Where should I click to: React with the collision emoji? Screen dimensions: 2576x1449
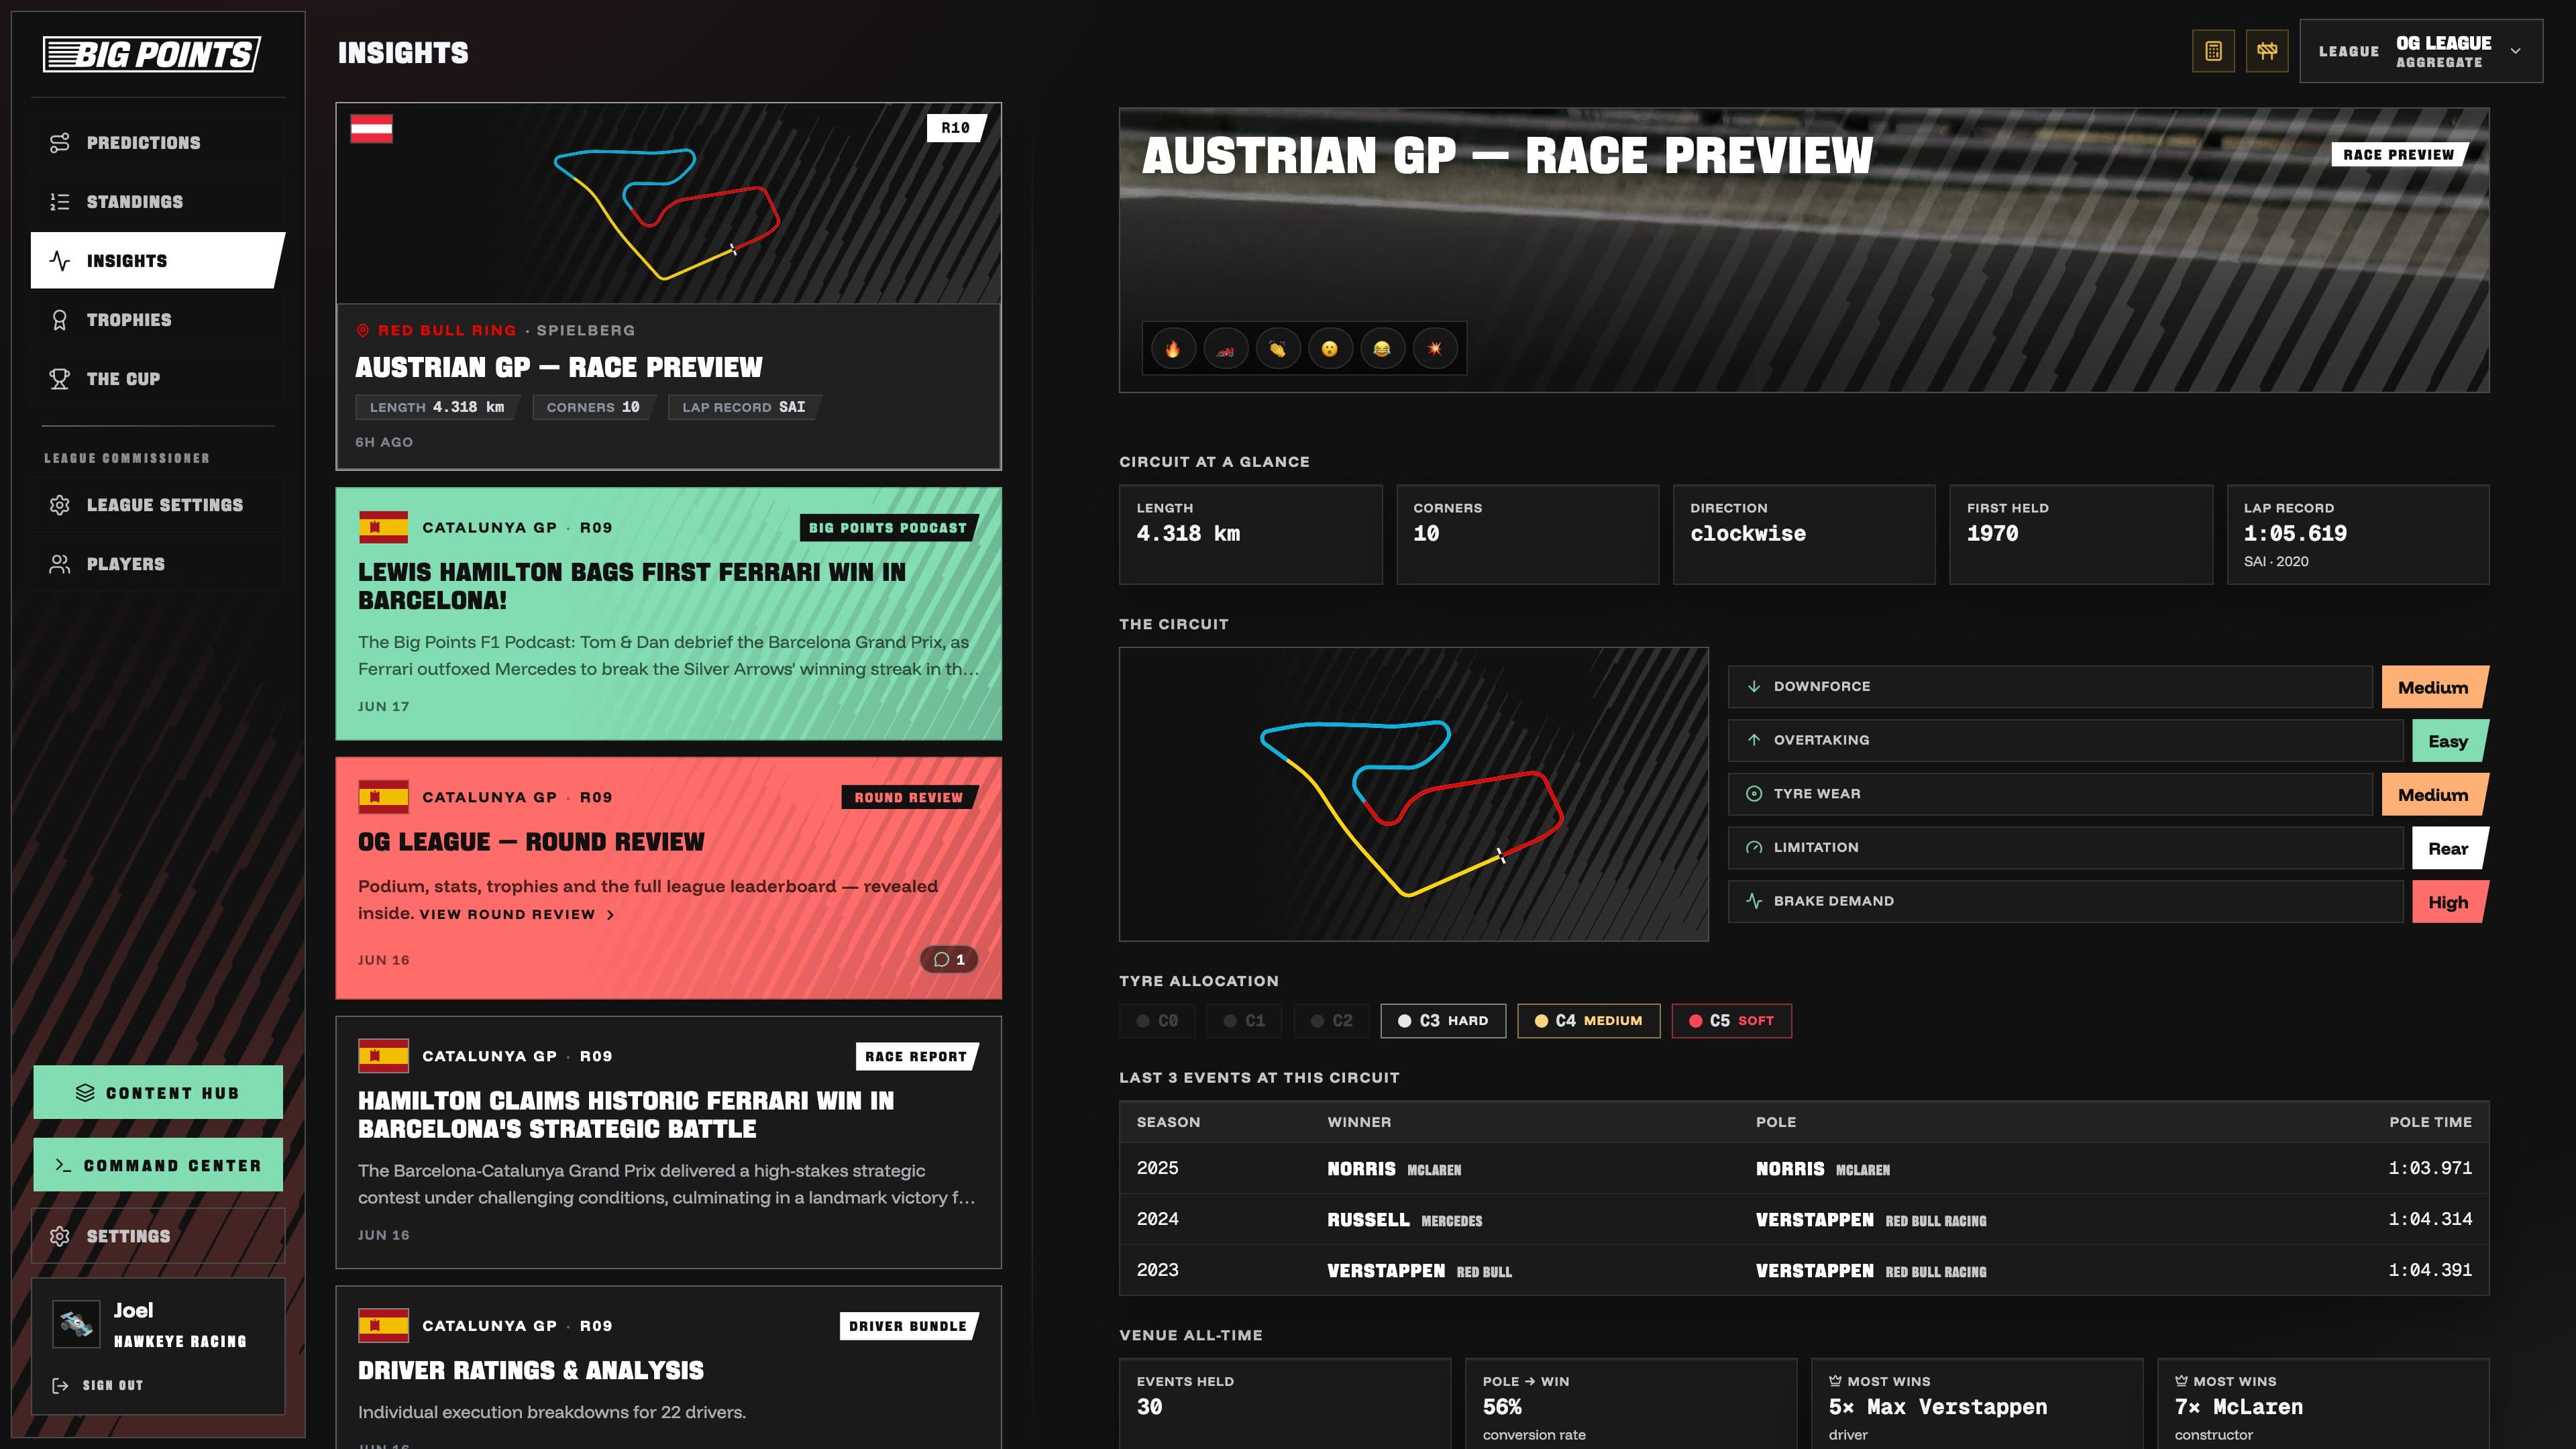click(1435, 349)
